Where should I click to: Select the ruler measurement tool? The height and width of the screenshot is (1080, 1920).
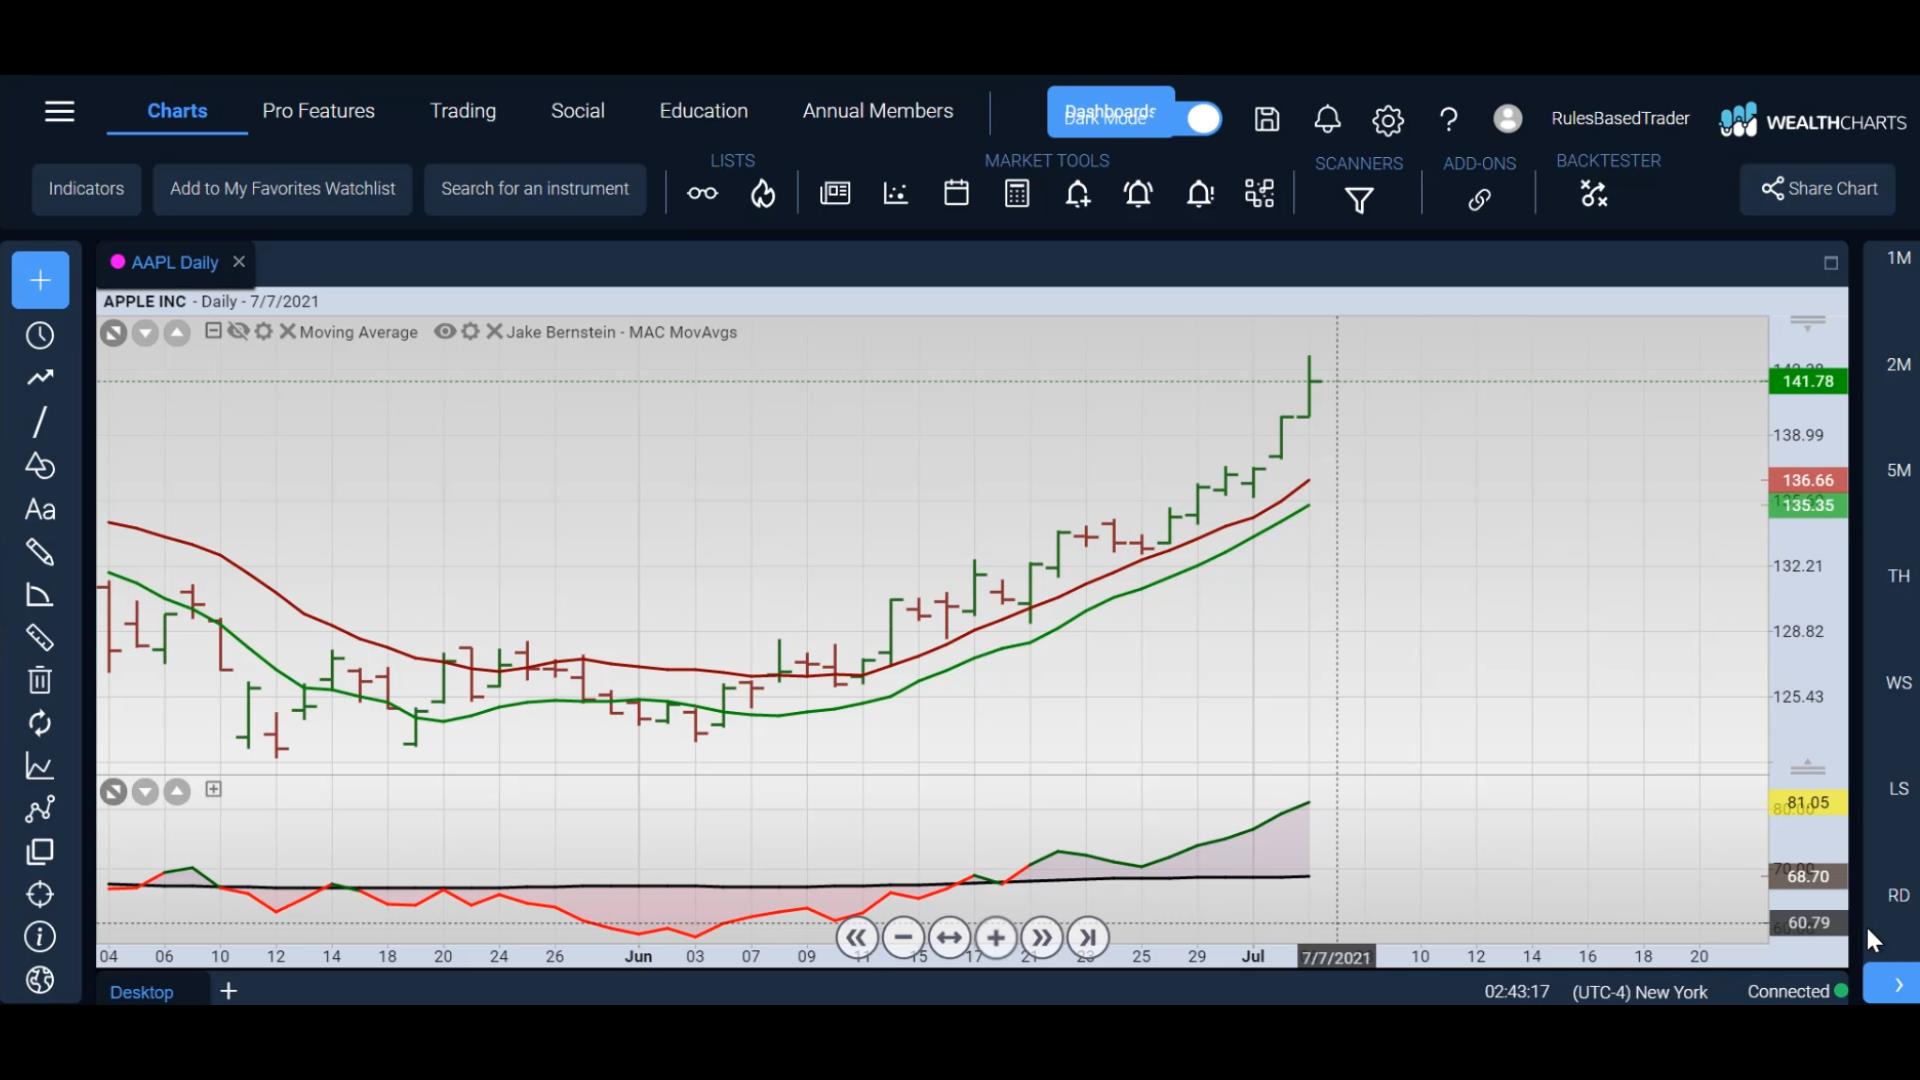point(40,638)
